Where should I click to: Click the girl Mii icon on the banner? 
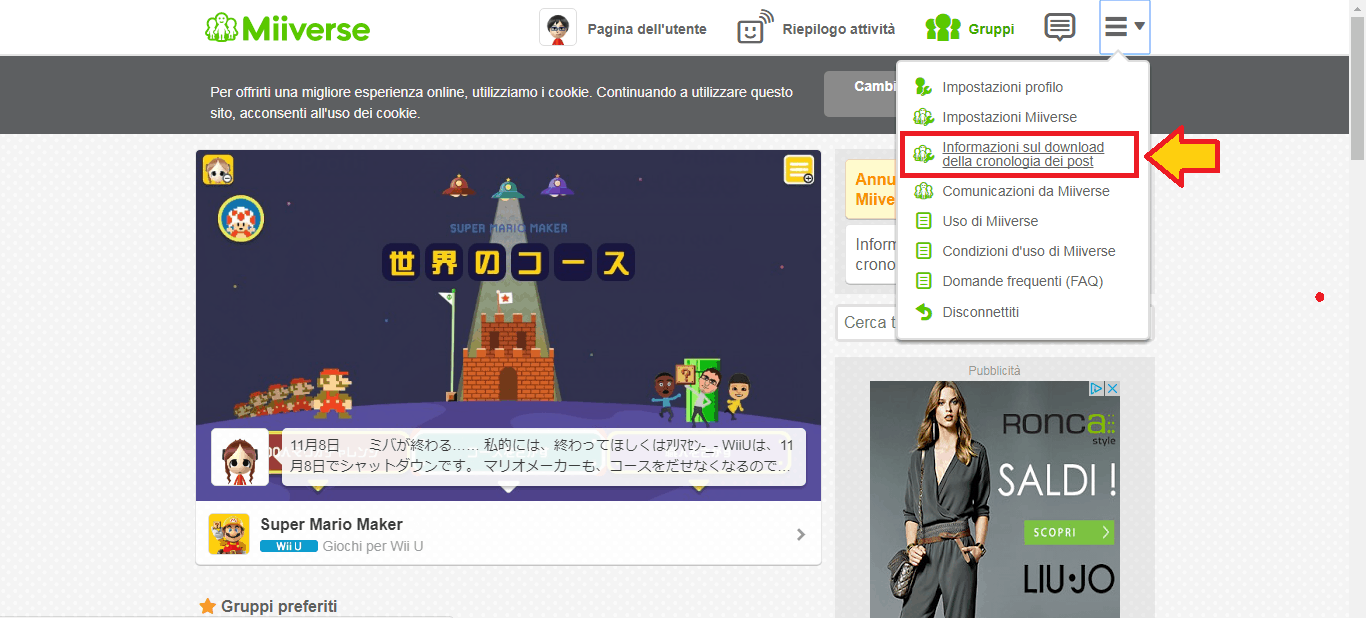point(218,170)
